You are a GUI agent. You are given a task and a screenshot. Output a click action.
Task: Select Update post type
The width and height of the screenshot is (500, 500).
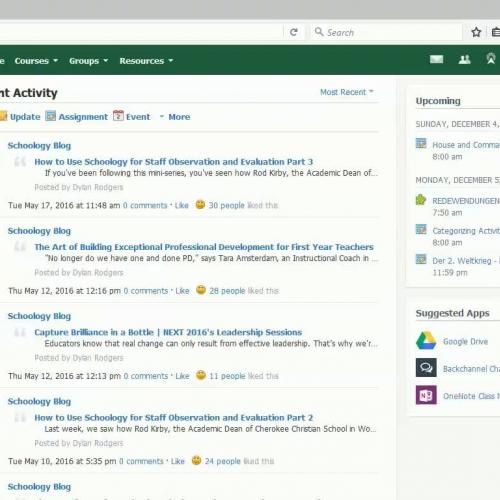(x=25, y=117)
